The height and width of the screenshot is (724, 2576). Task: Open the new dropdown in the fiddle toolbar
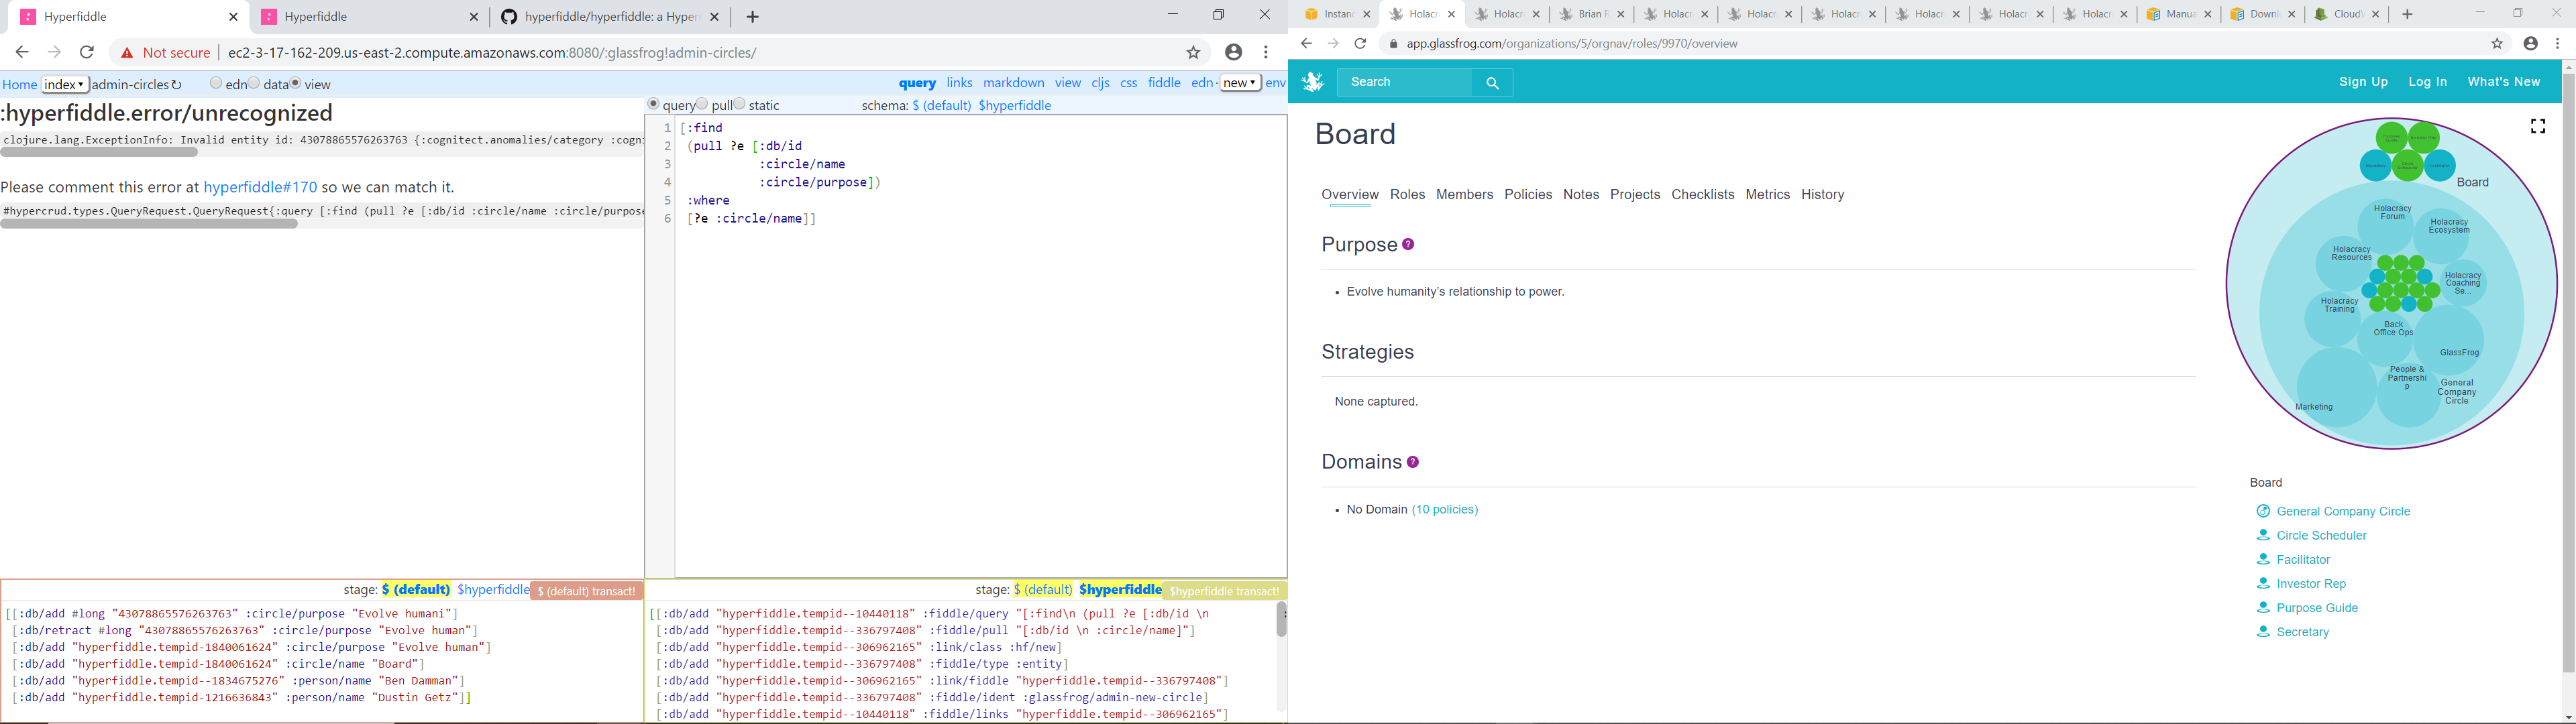point(1240,83)
